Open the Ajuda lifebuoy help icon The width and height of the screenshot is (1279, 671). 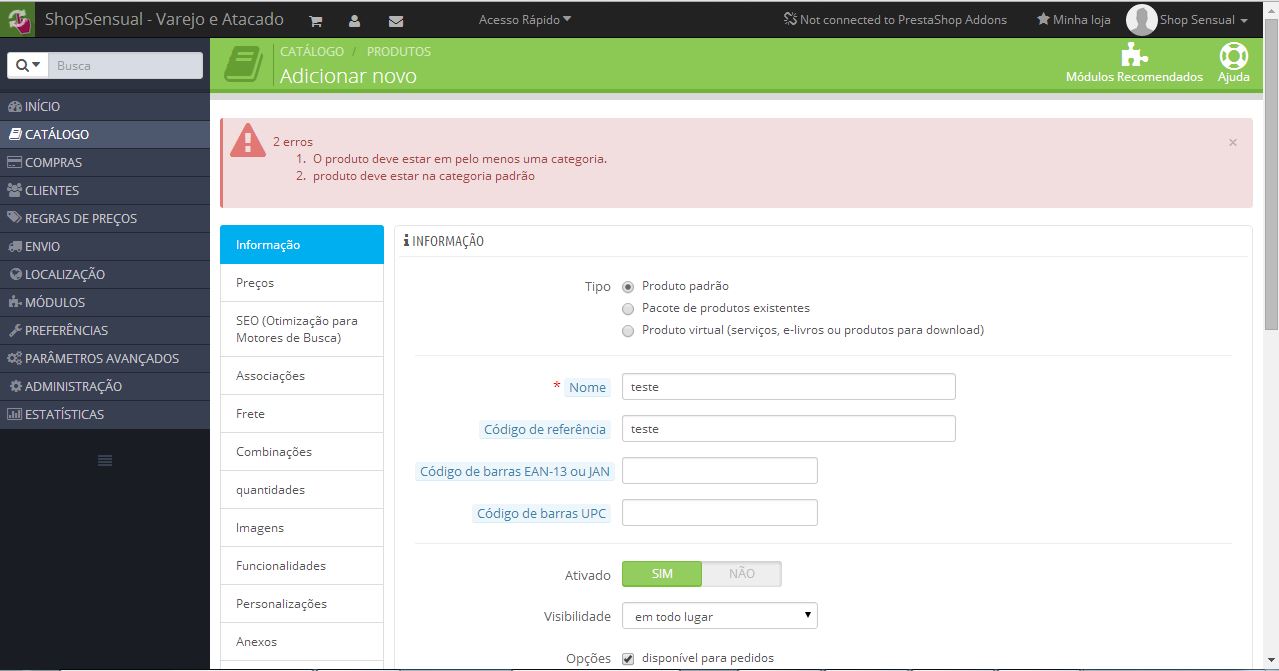1234,55
